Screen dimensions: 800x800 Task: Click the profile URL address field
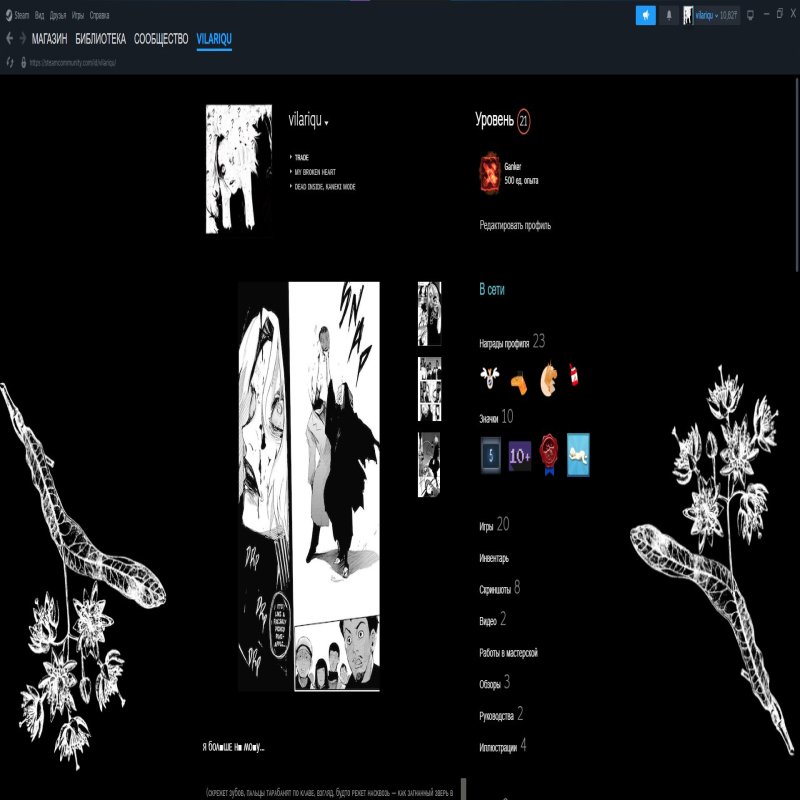[x=73, y=62]
